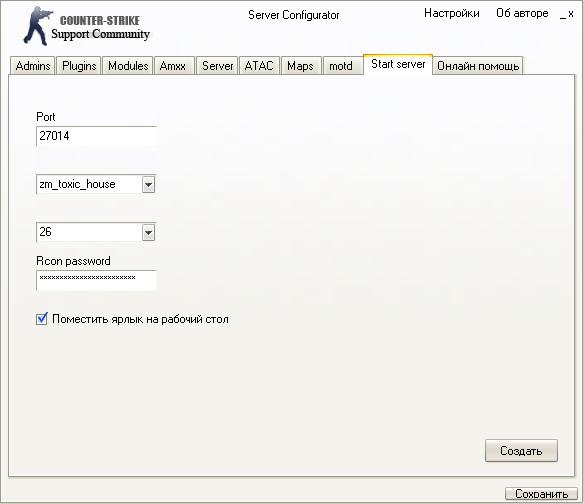The width and height of the screenshot is (584, 504).
Task: Uncheck Поместить ярлык на рабочий стол
Action: 42,319
